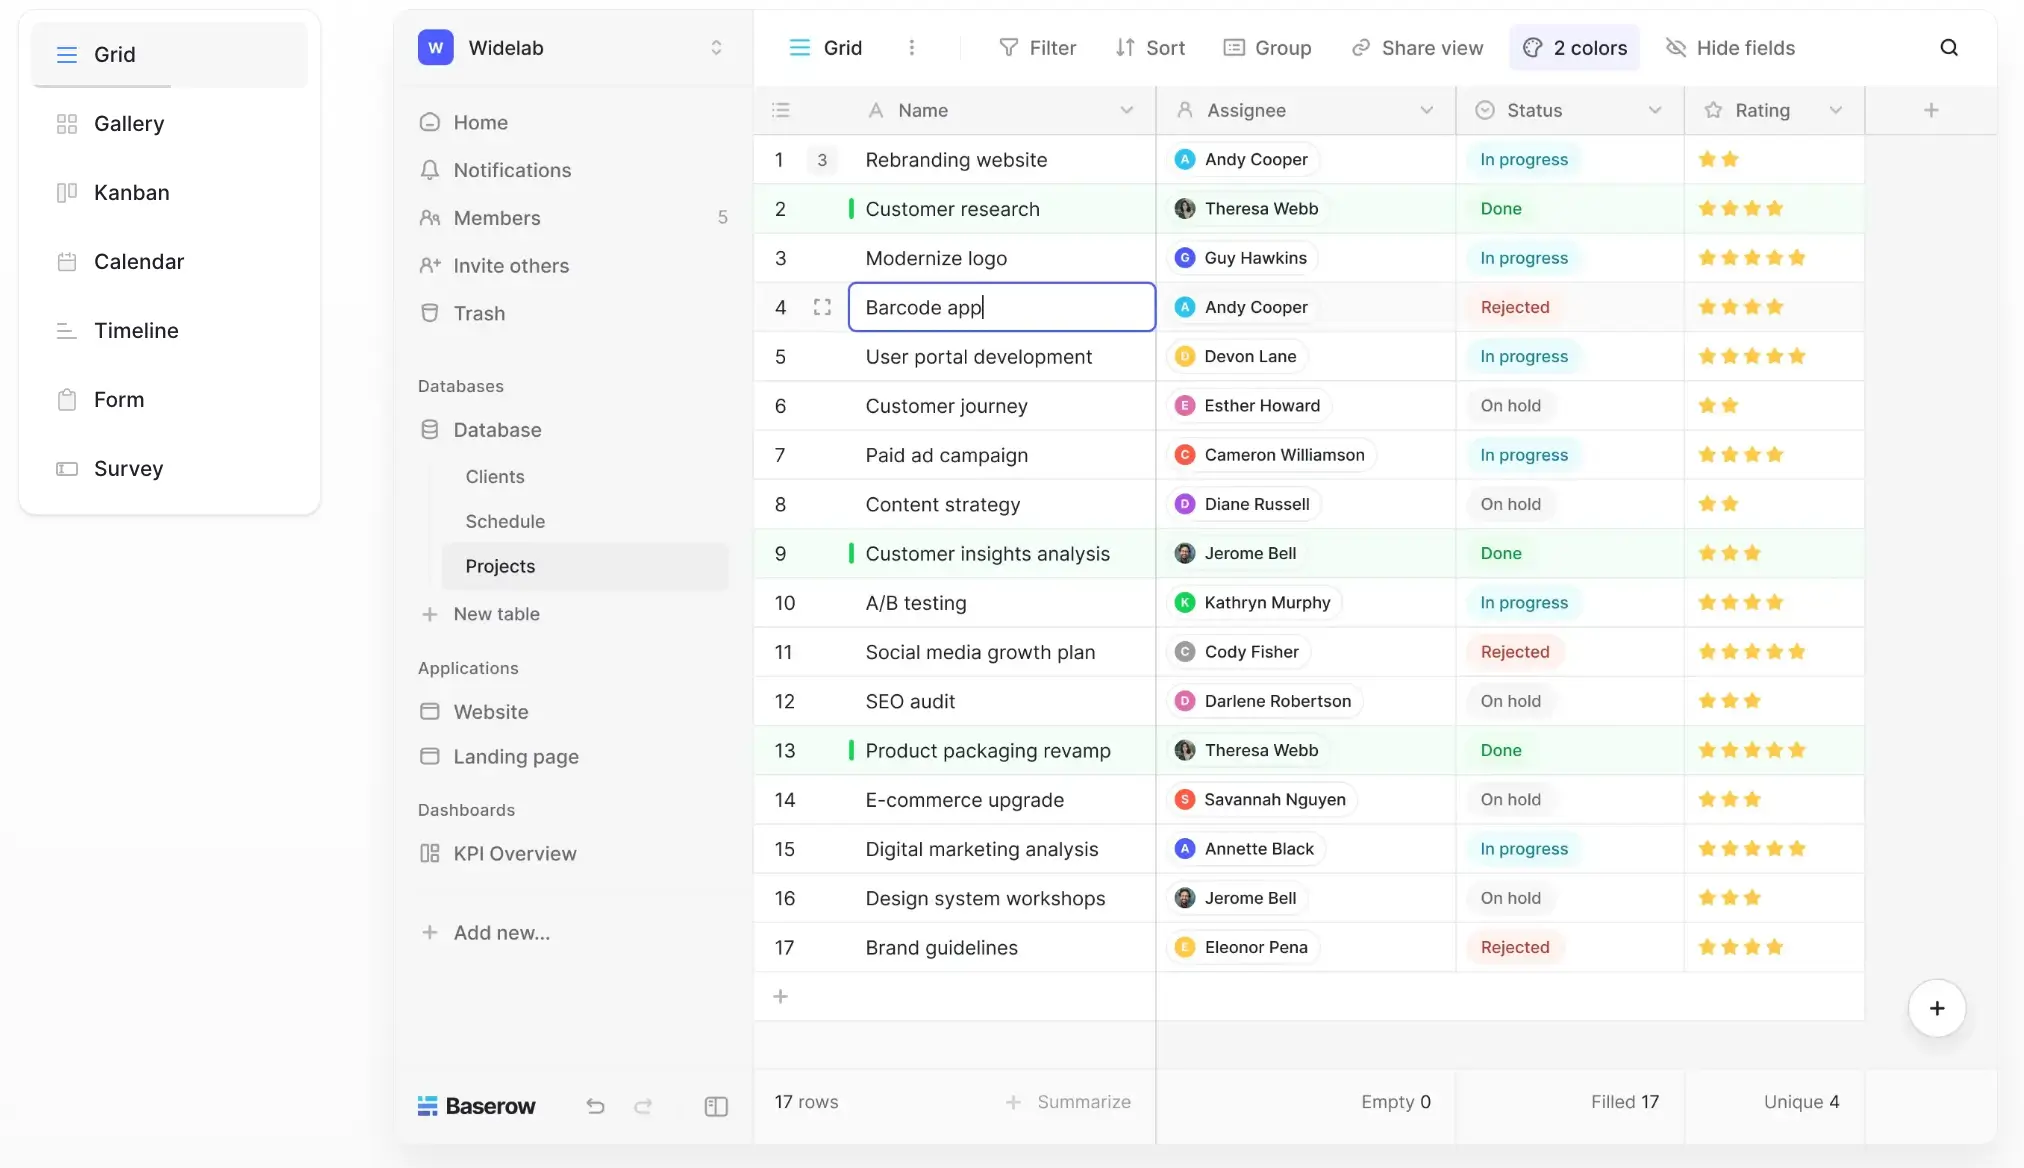Screen dimensions: 2024x1168
Task: Select Timeline view option
Action: coord(136,330)
